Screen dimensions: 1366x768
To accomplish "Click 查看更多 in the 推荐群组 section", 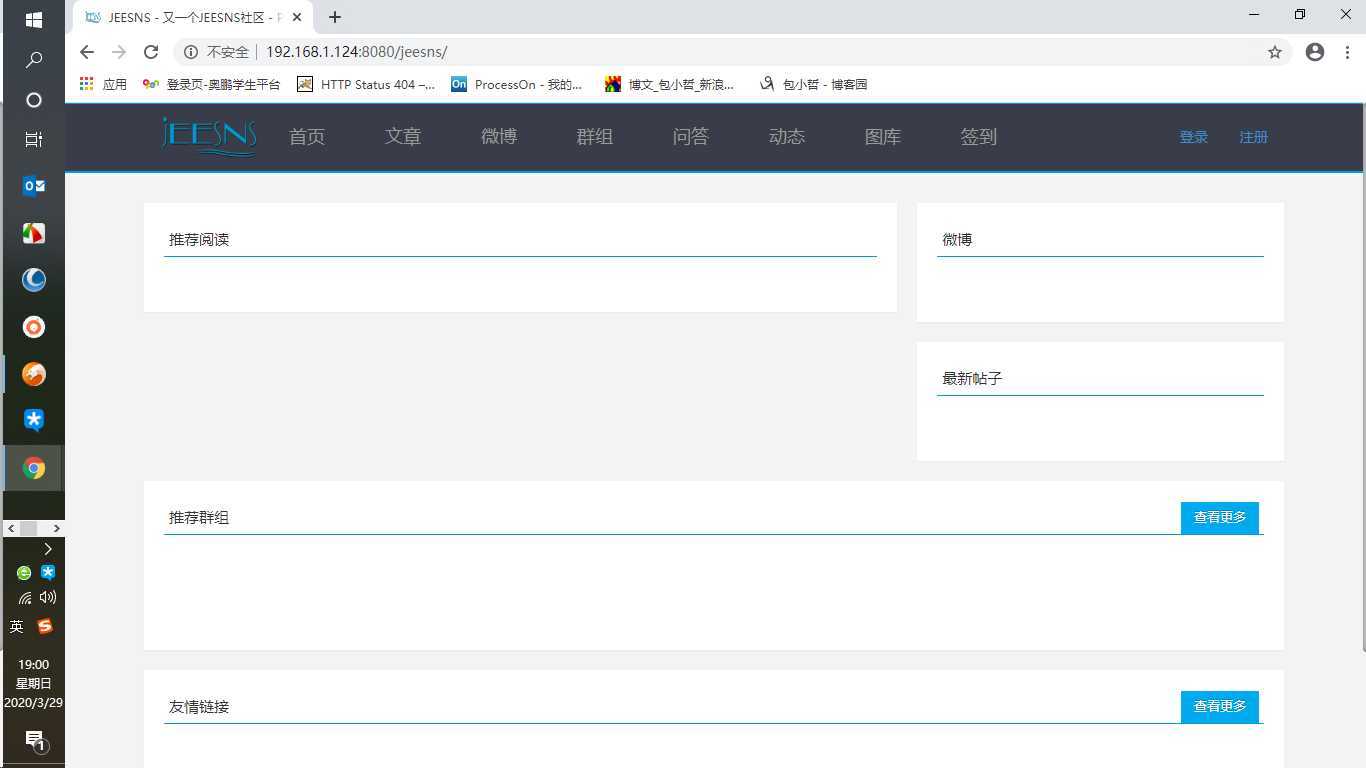I will [1220, 518].
